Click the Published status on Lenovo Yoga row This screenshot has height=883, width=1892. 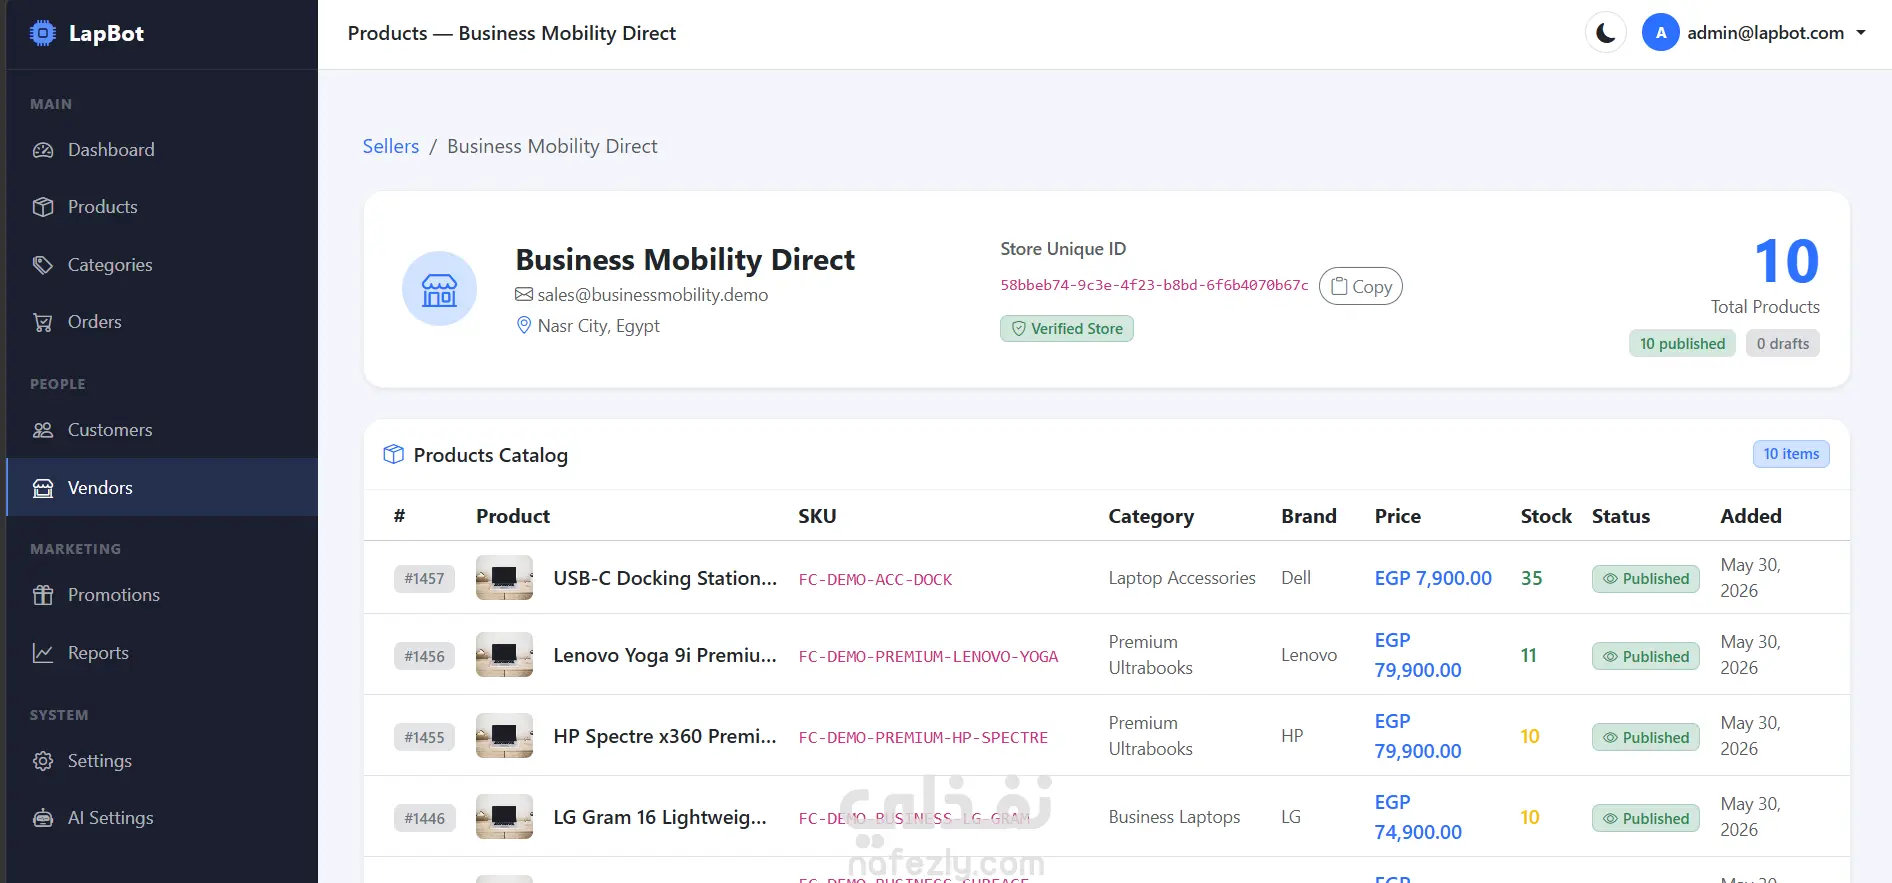(1645, 657)
